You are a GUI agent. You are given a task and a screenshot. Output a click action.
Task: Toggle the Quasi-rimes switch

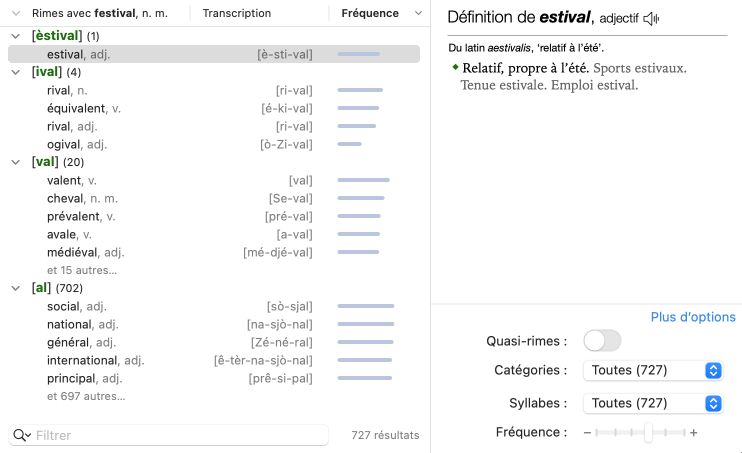pyautogui.click(x=602, y=341)
